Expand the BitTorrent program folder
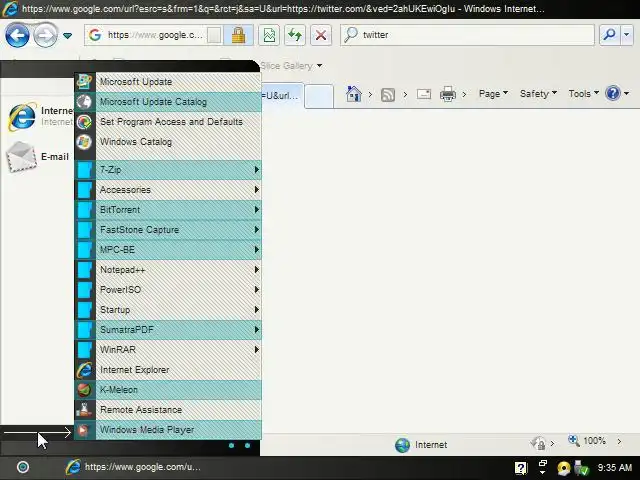 168,209
